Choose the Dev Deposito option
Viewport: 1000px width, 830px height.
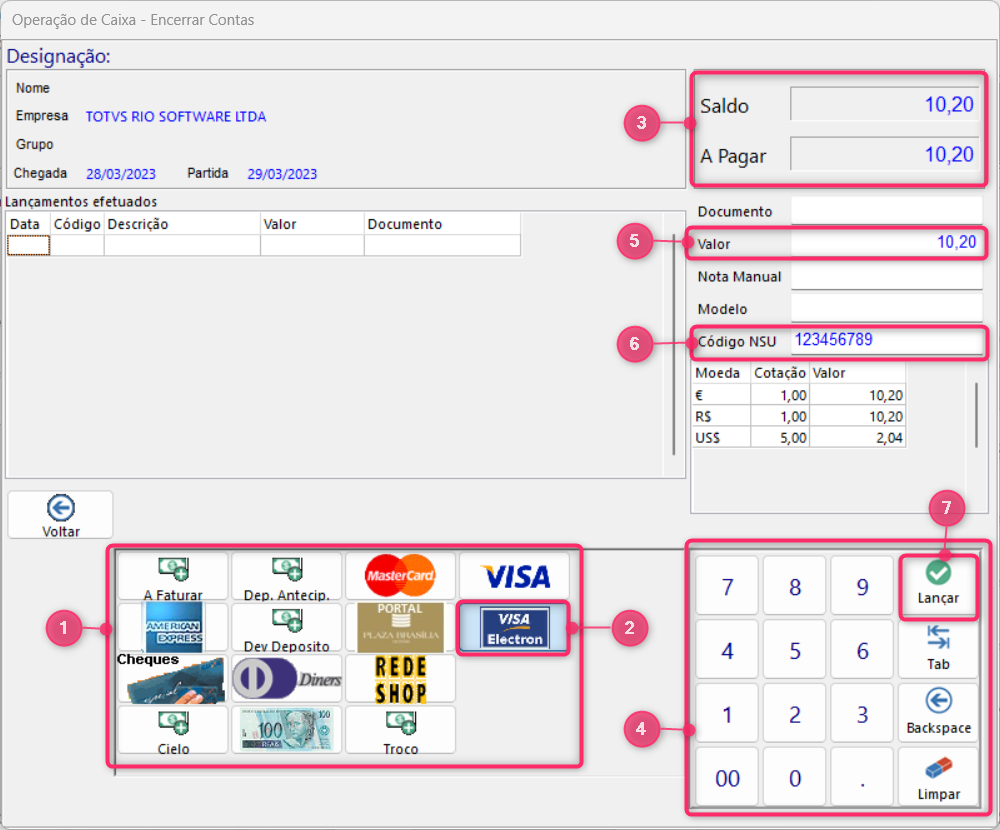click(x=286, y=628)
